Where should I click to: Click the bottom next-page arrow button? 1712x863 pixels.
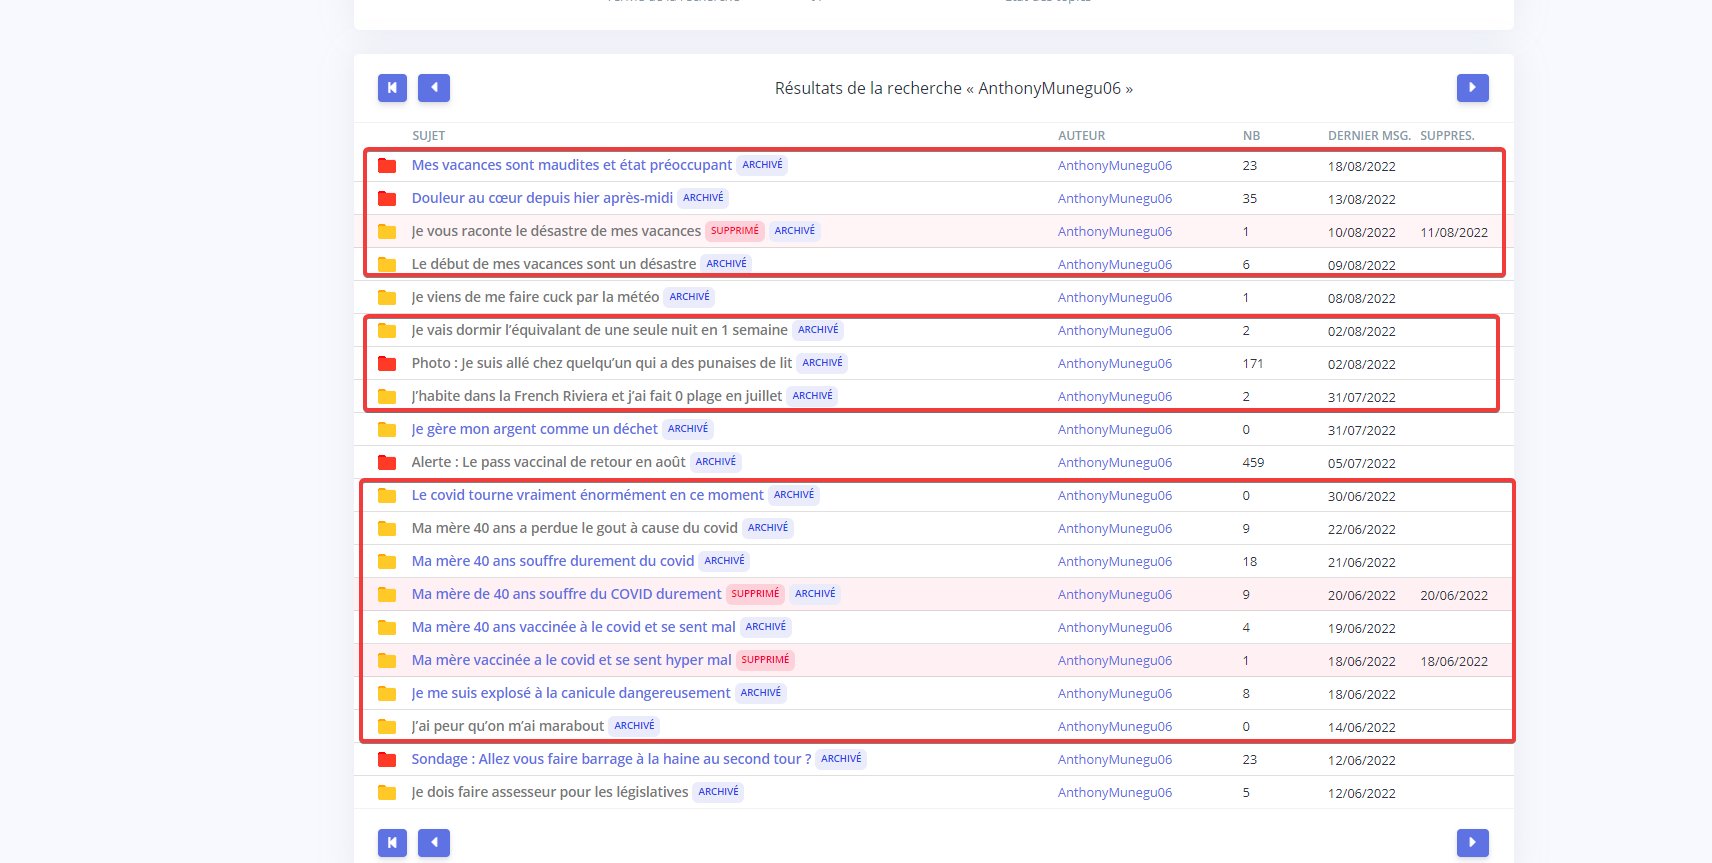point(1472,843)
